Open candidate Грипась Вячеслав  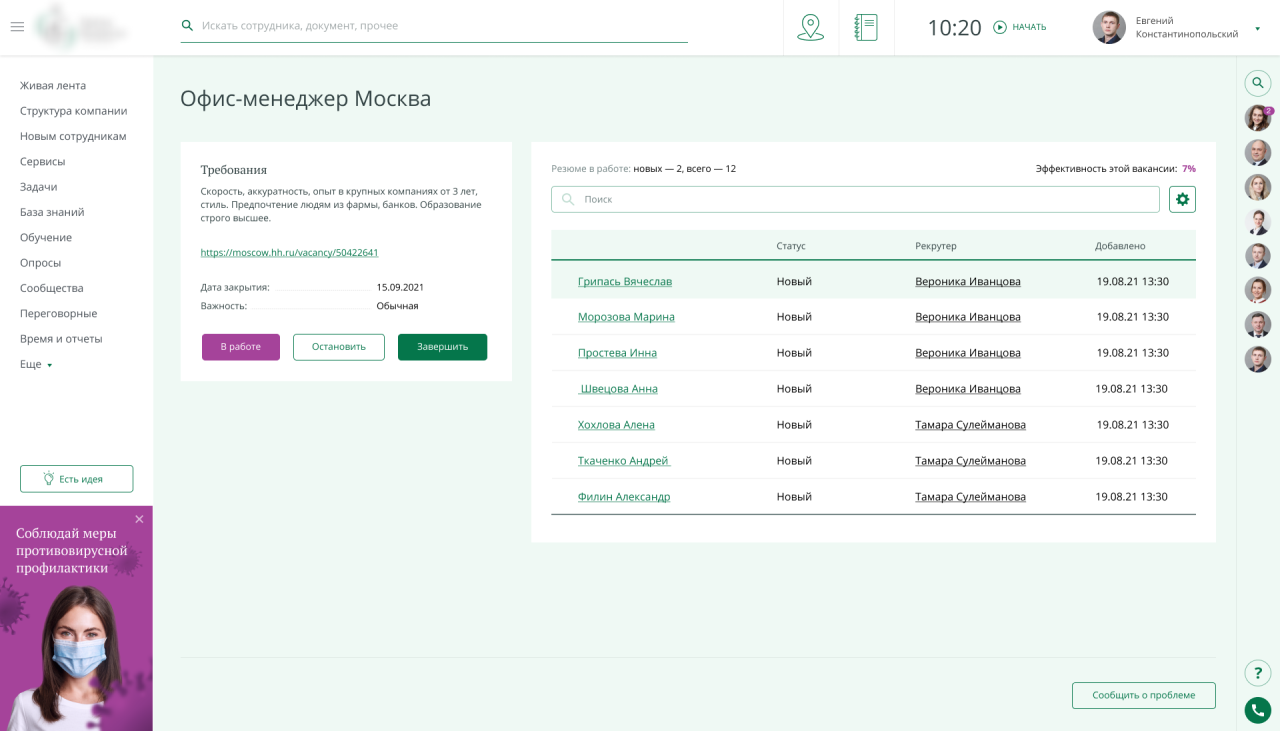click(x=625, y=282)
